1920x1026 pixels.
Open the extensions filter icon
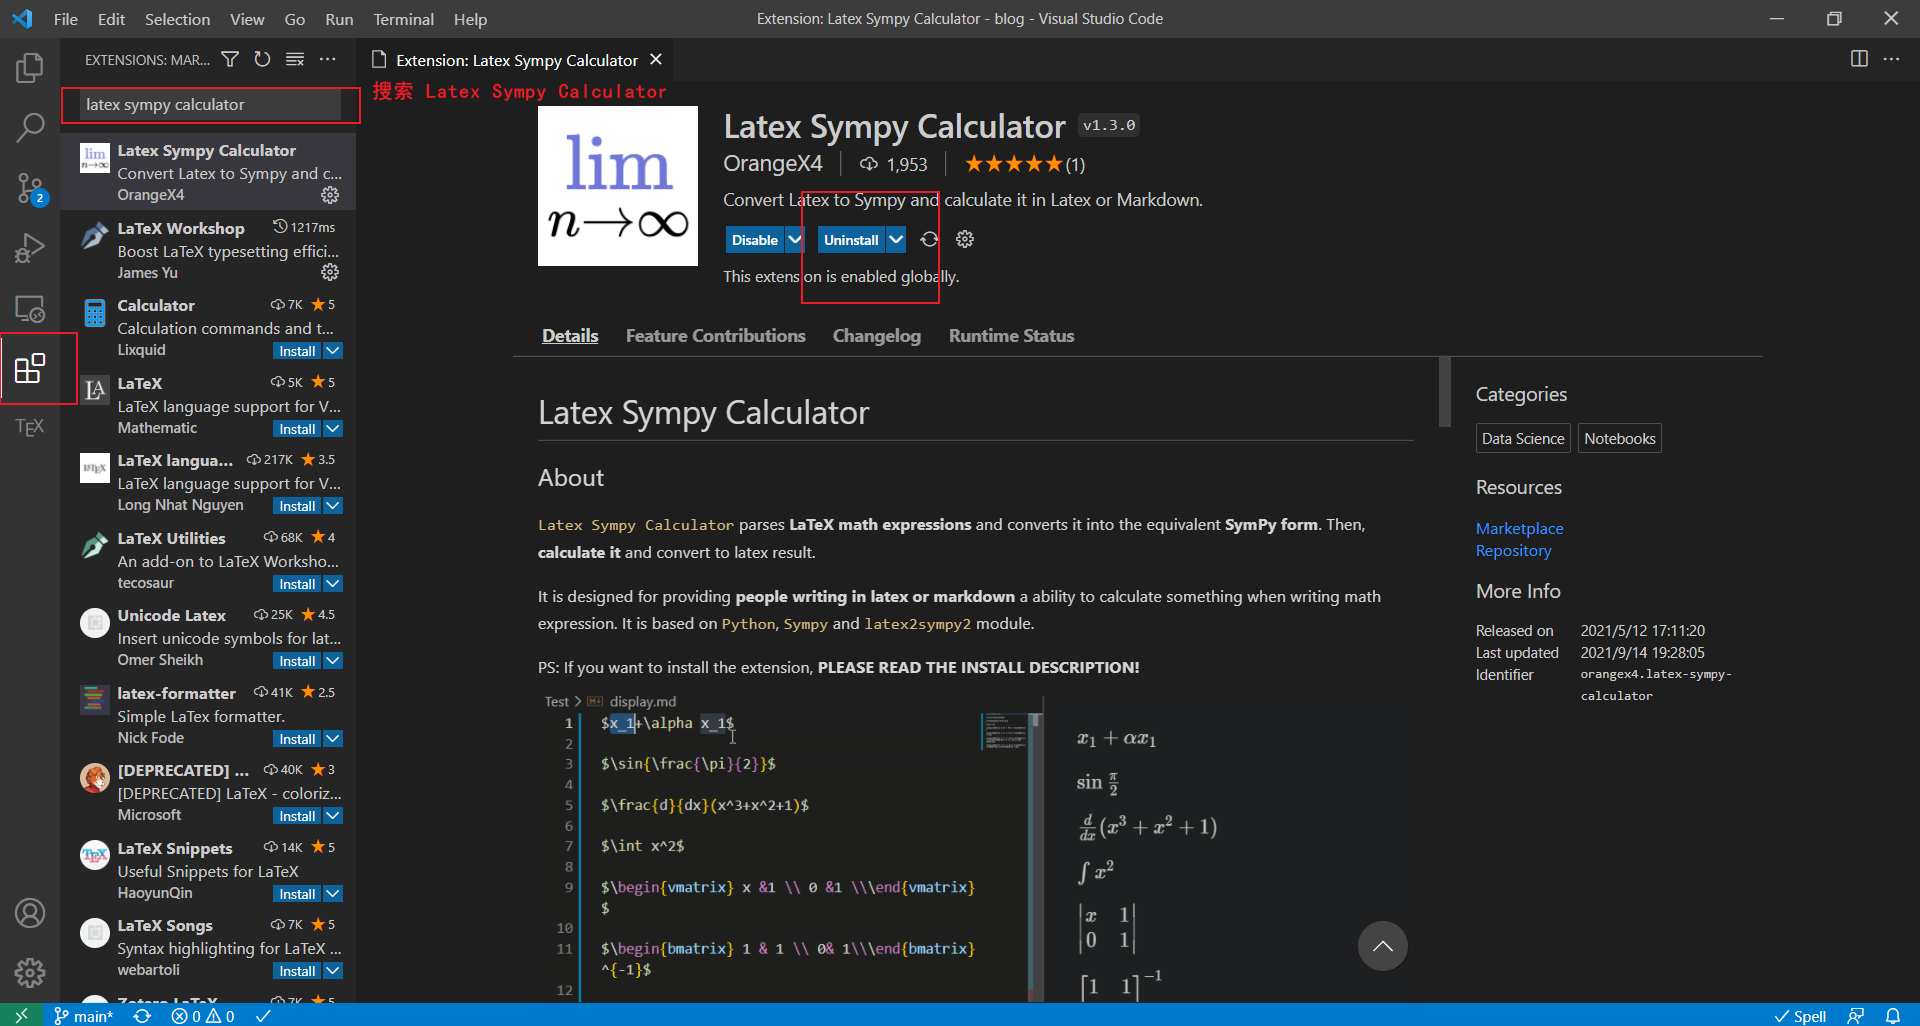pos(230,59)
